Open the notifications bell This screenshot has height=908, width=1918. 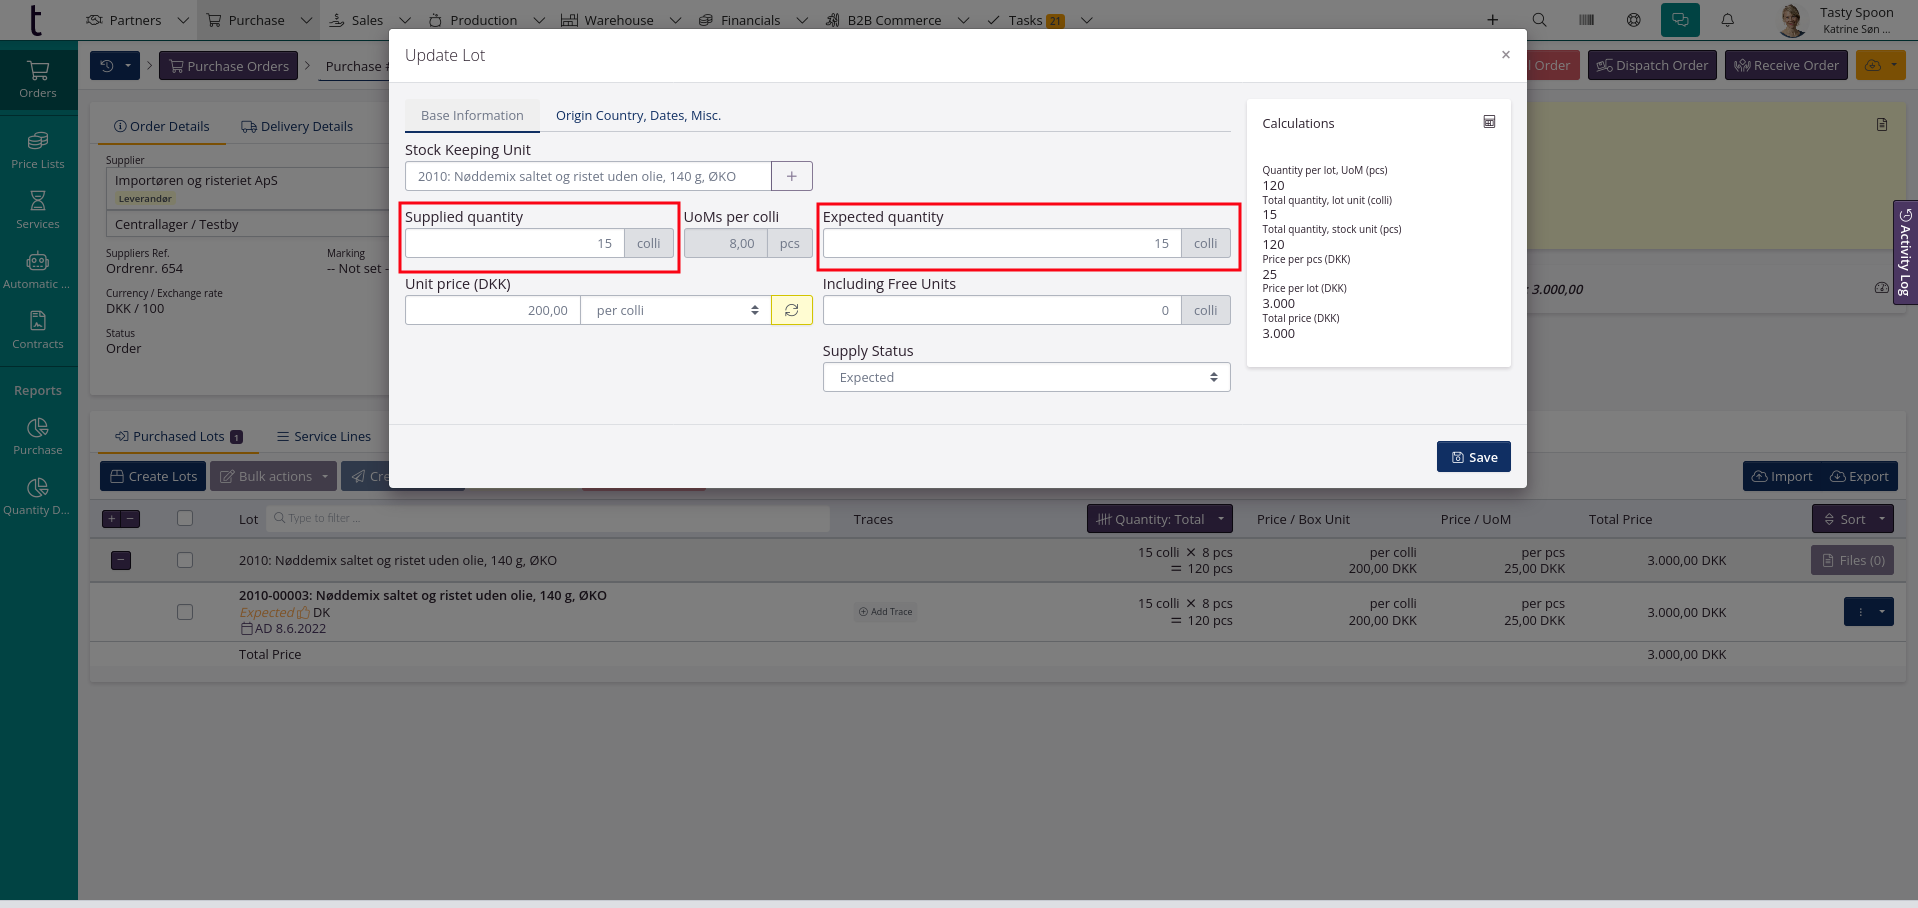(x=1727, y=20)
